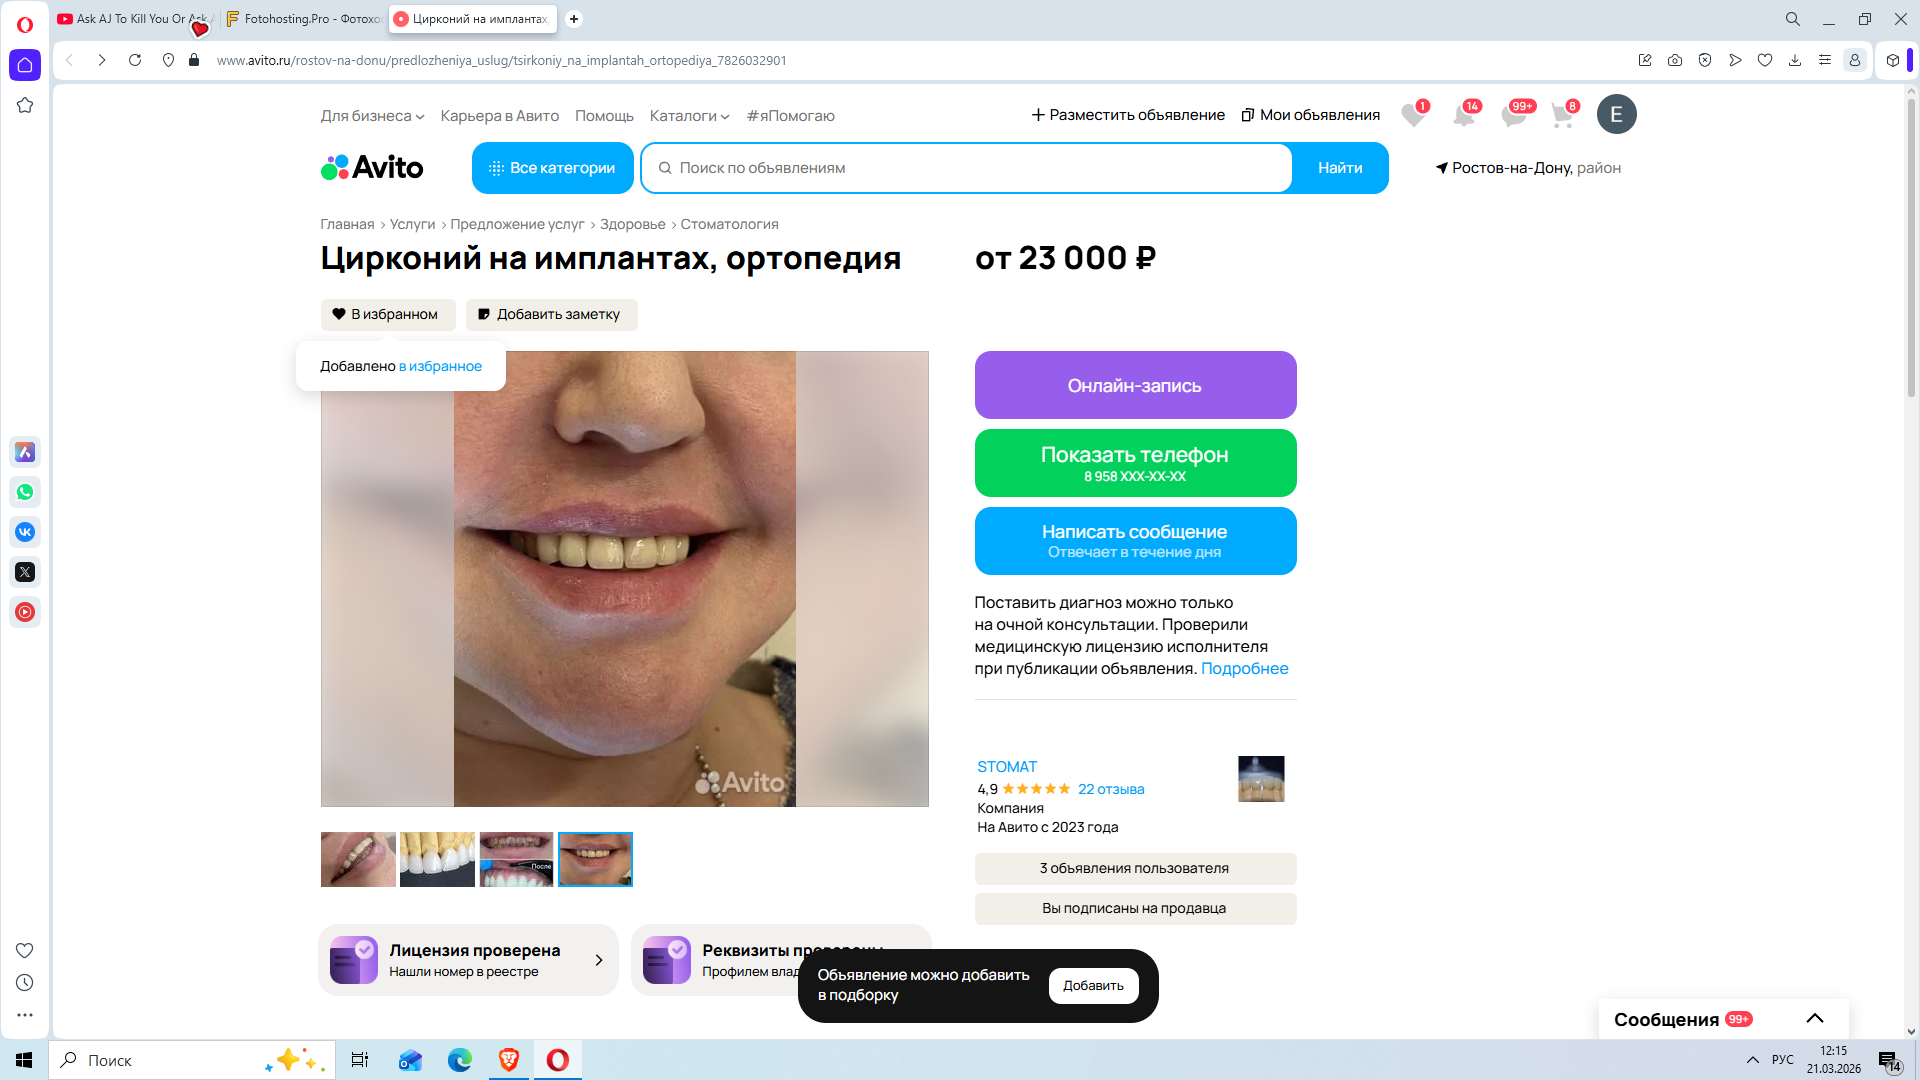Open '22 отзыва' reviews link

tap(1110, 789)
